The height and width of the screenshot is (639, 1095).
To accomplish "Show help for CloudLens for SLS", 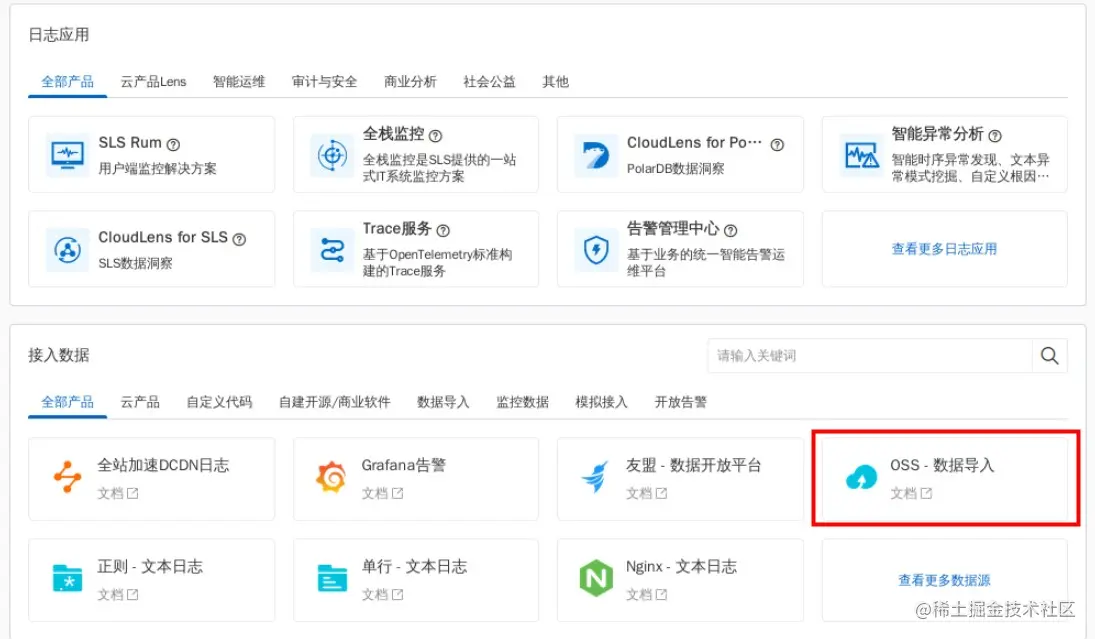I will click(239, 239).
